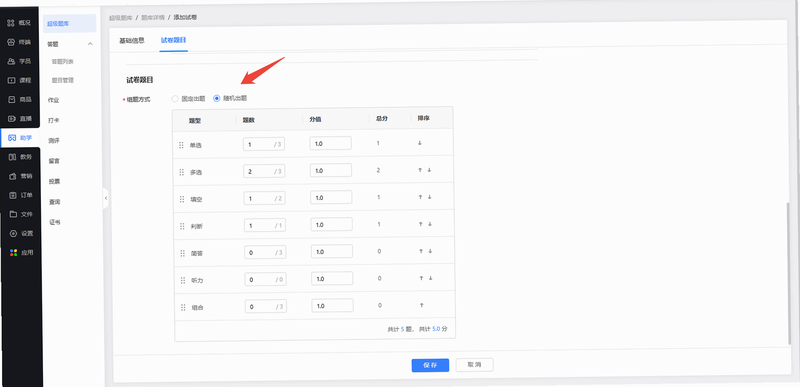The width and height of the screenshot is (800, 387).
Task: Focus the 填空 question count field
Action: pyautogui.click(x=265, y=198)
